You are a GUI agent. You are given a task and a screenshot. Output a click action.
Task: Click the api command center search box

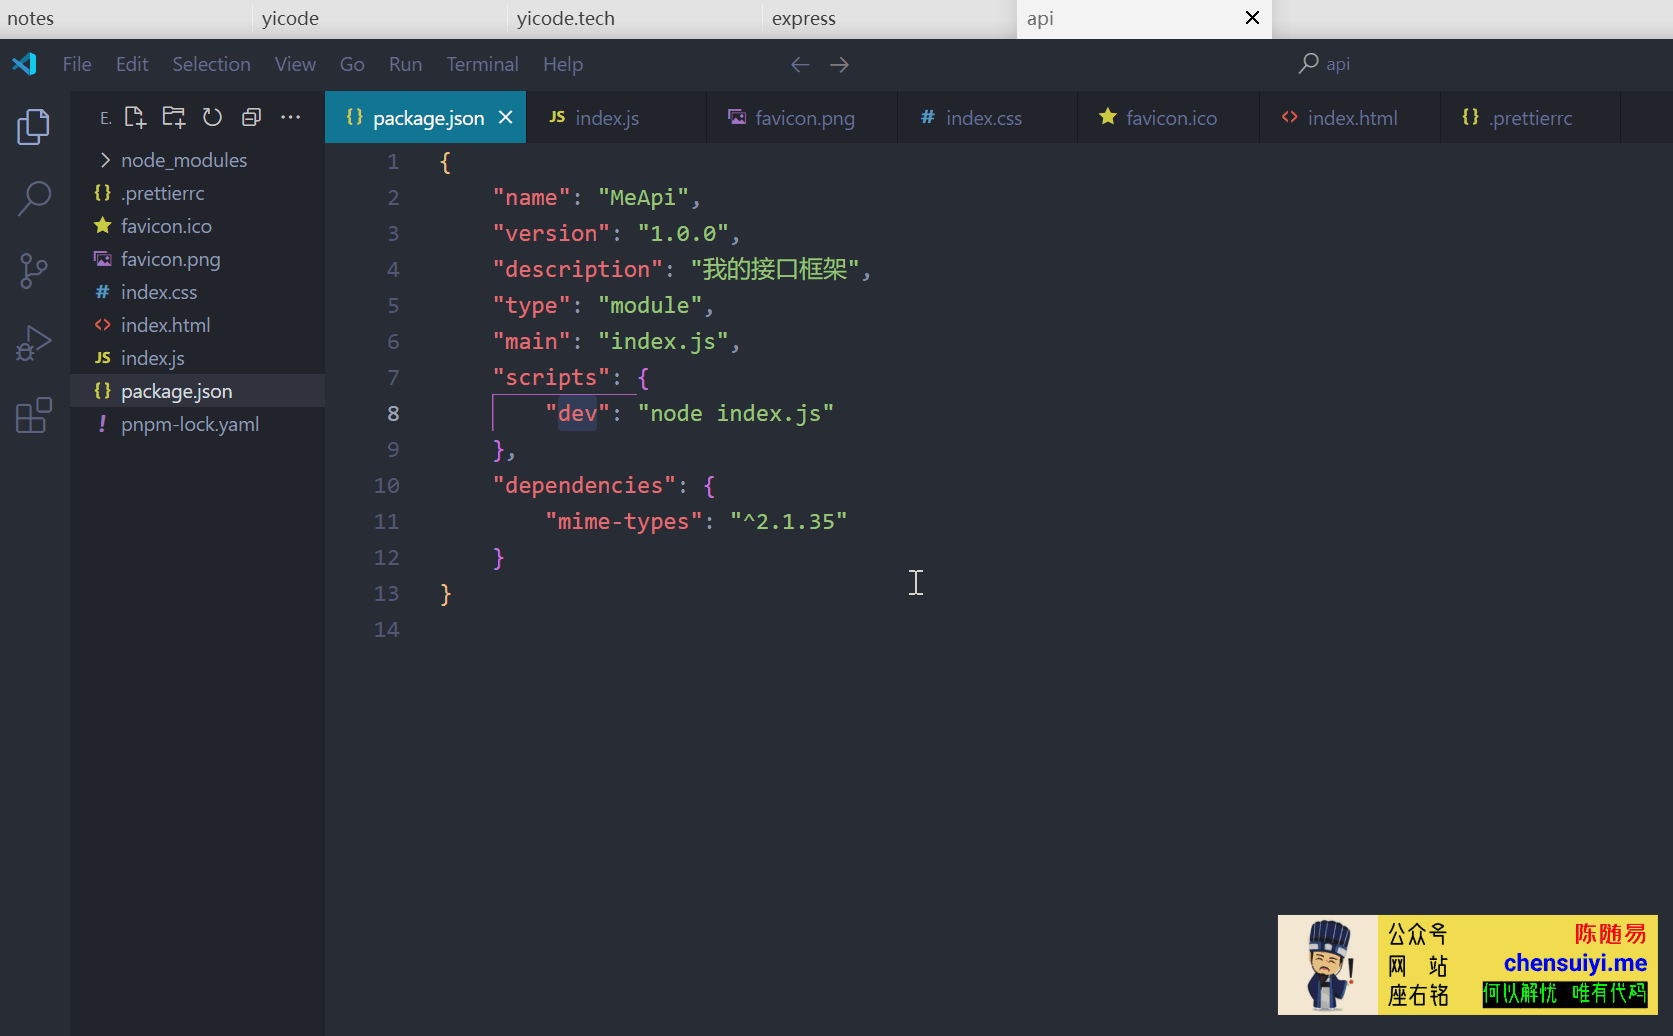pos(1324,64)
